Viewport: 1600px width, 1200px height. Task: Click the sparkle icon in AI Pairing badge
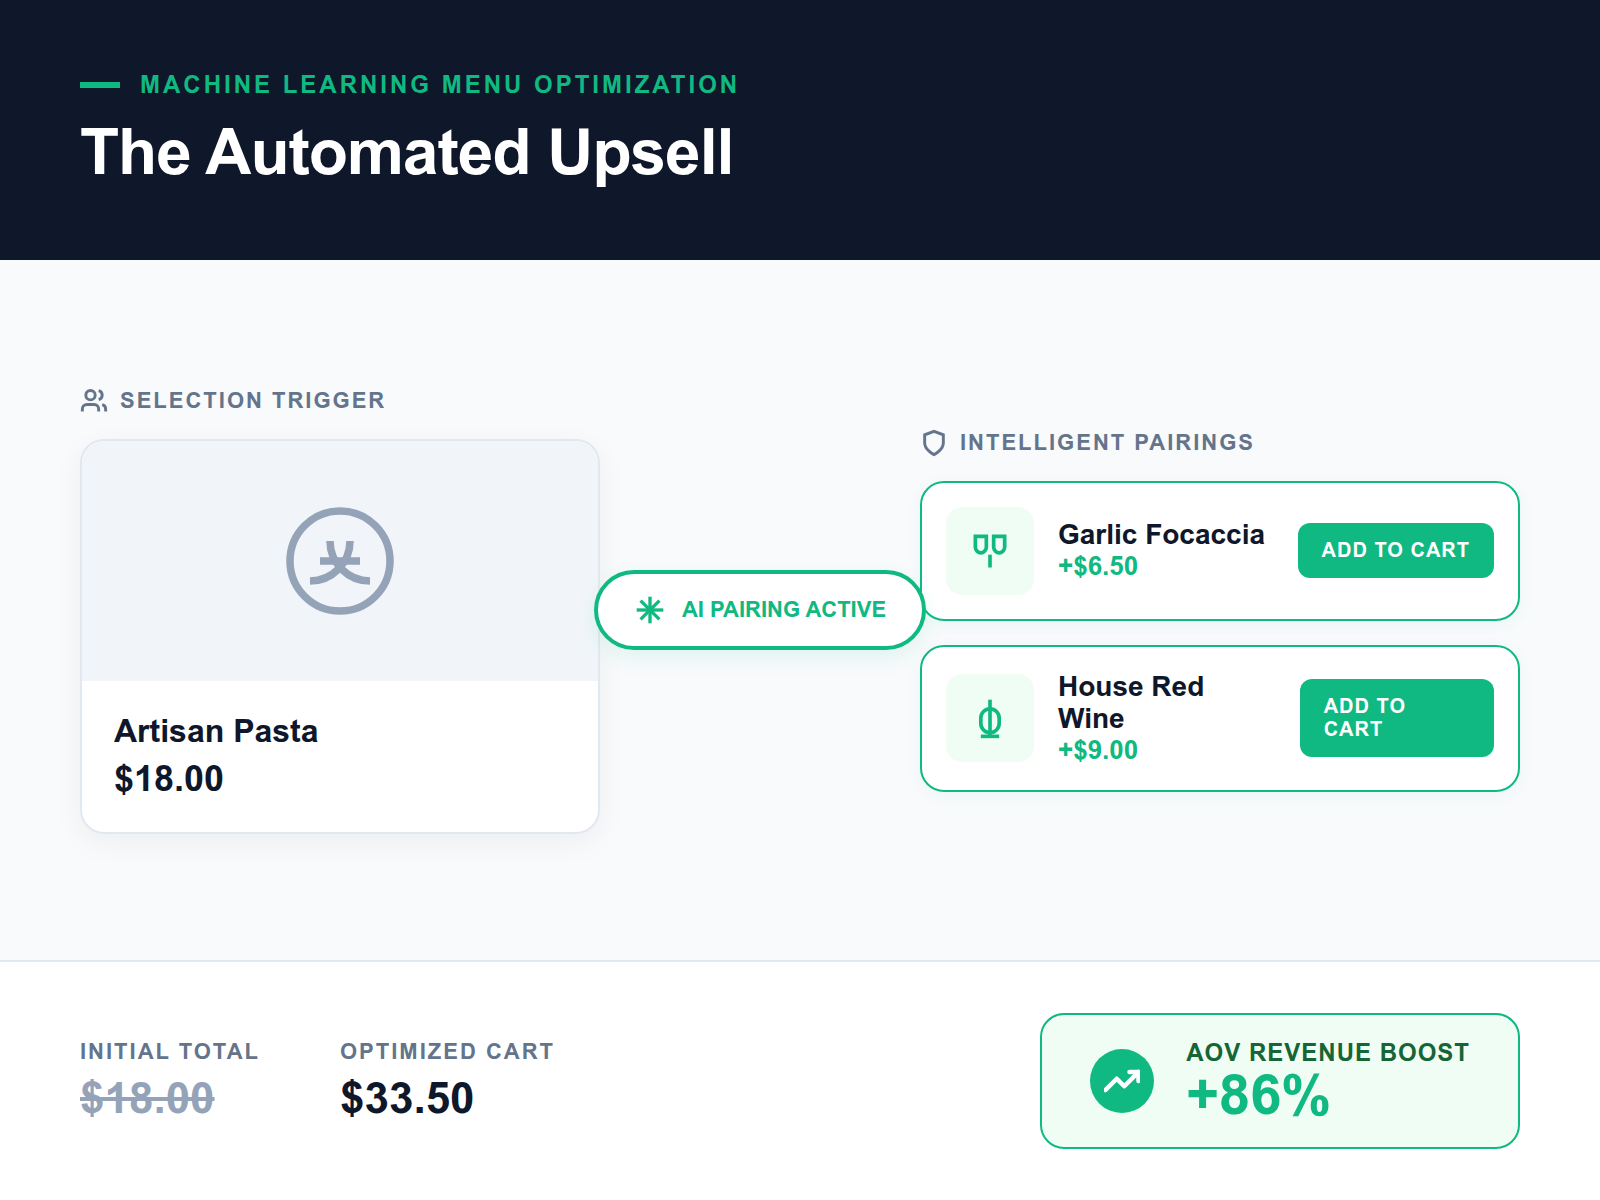pos(650,610)
